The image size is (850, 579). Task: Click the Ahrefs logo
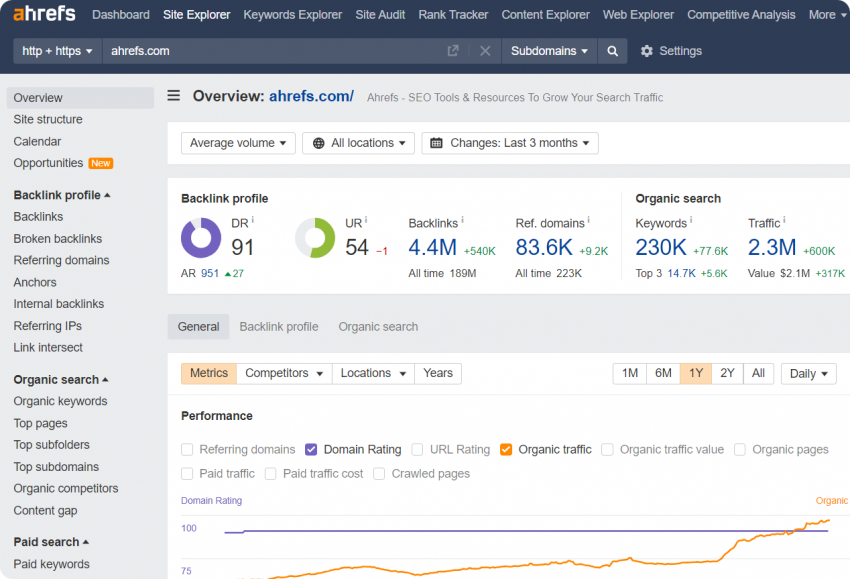coord(44,14)
